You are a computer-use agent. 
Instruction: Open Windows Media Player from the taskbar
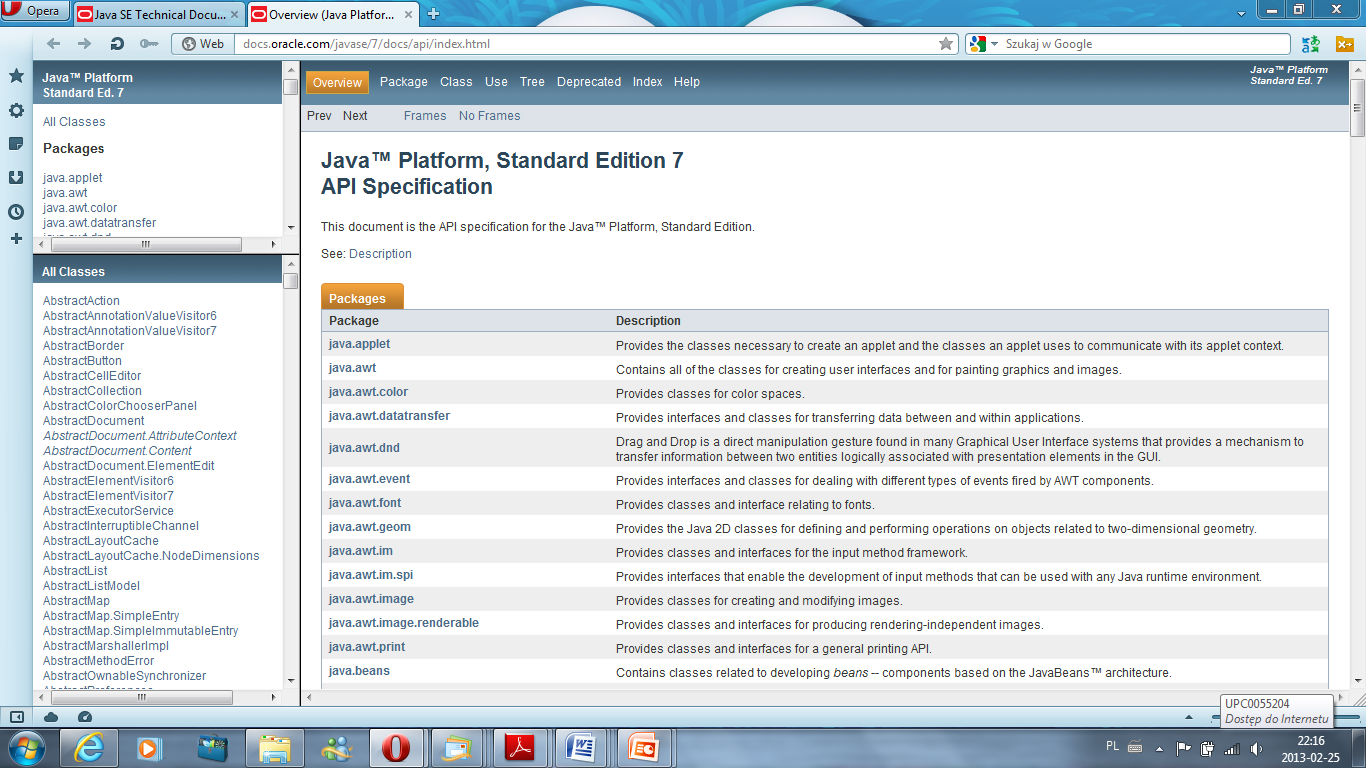pos(149,748)
